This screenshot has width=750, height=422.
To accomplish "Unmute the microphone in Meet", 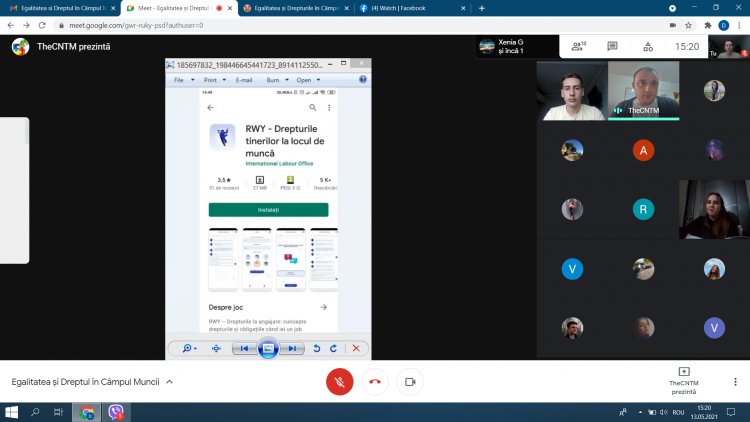I will (340, 381).
